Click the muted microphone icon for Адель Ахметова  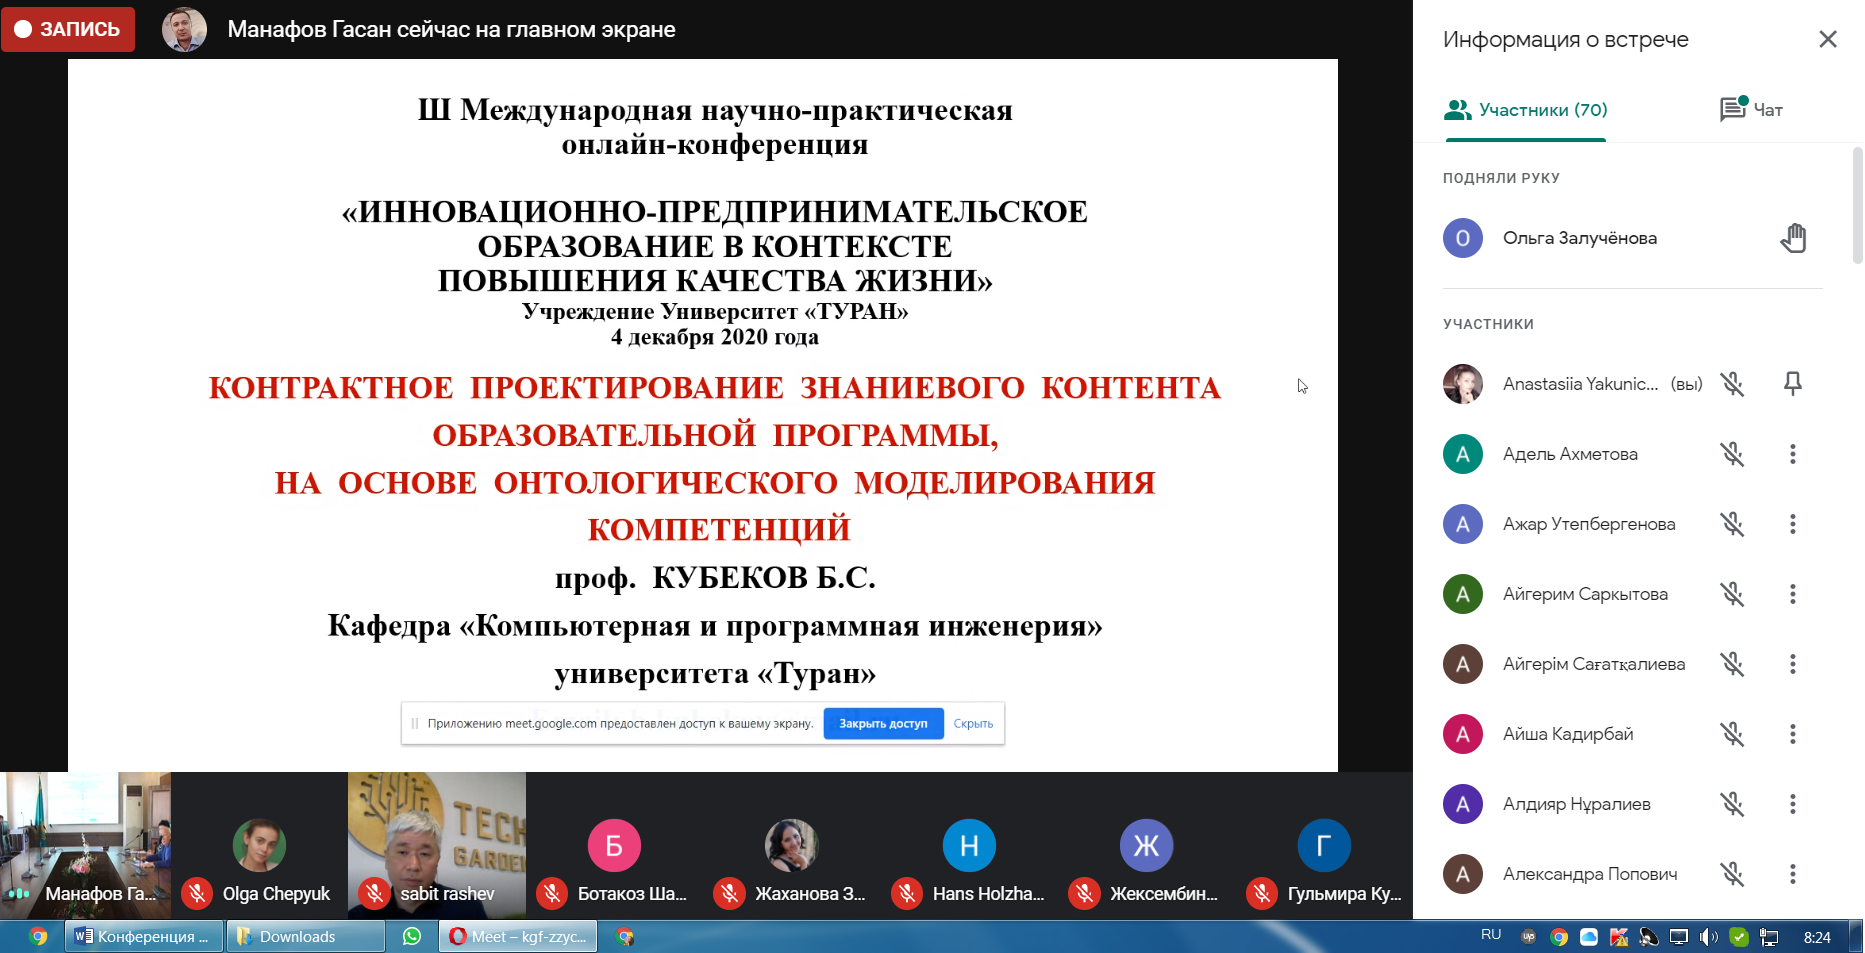(1733, 453)
